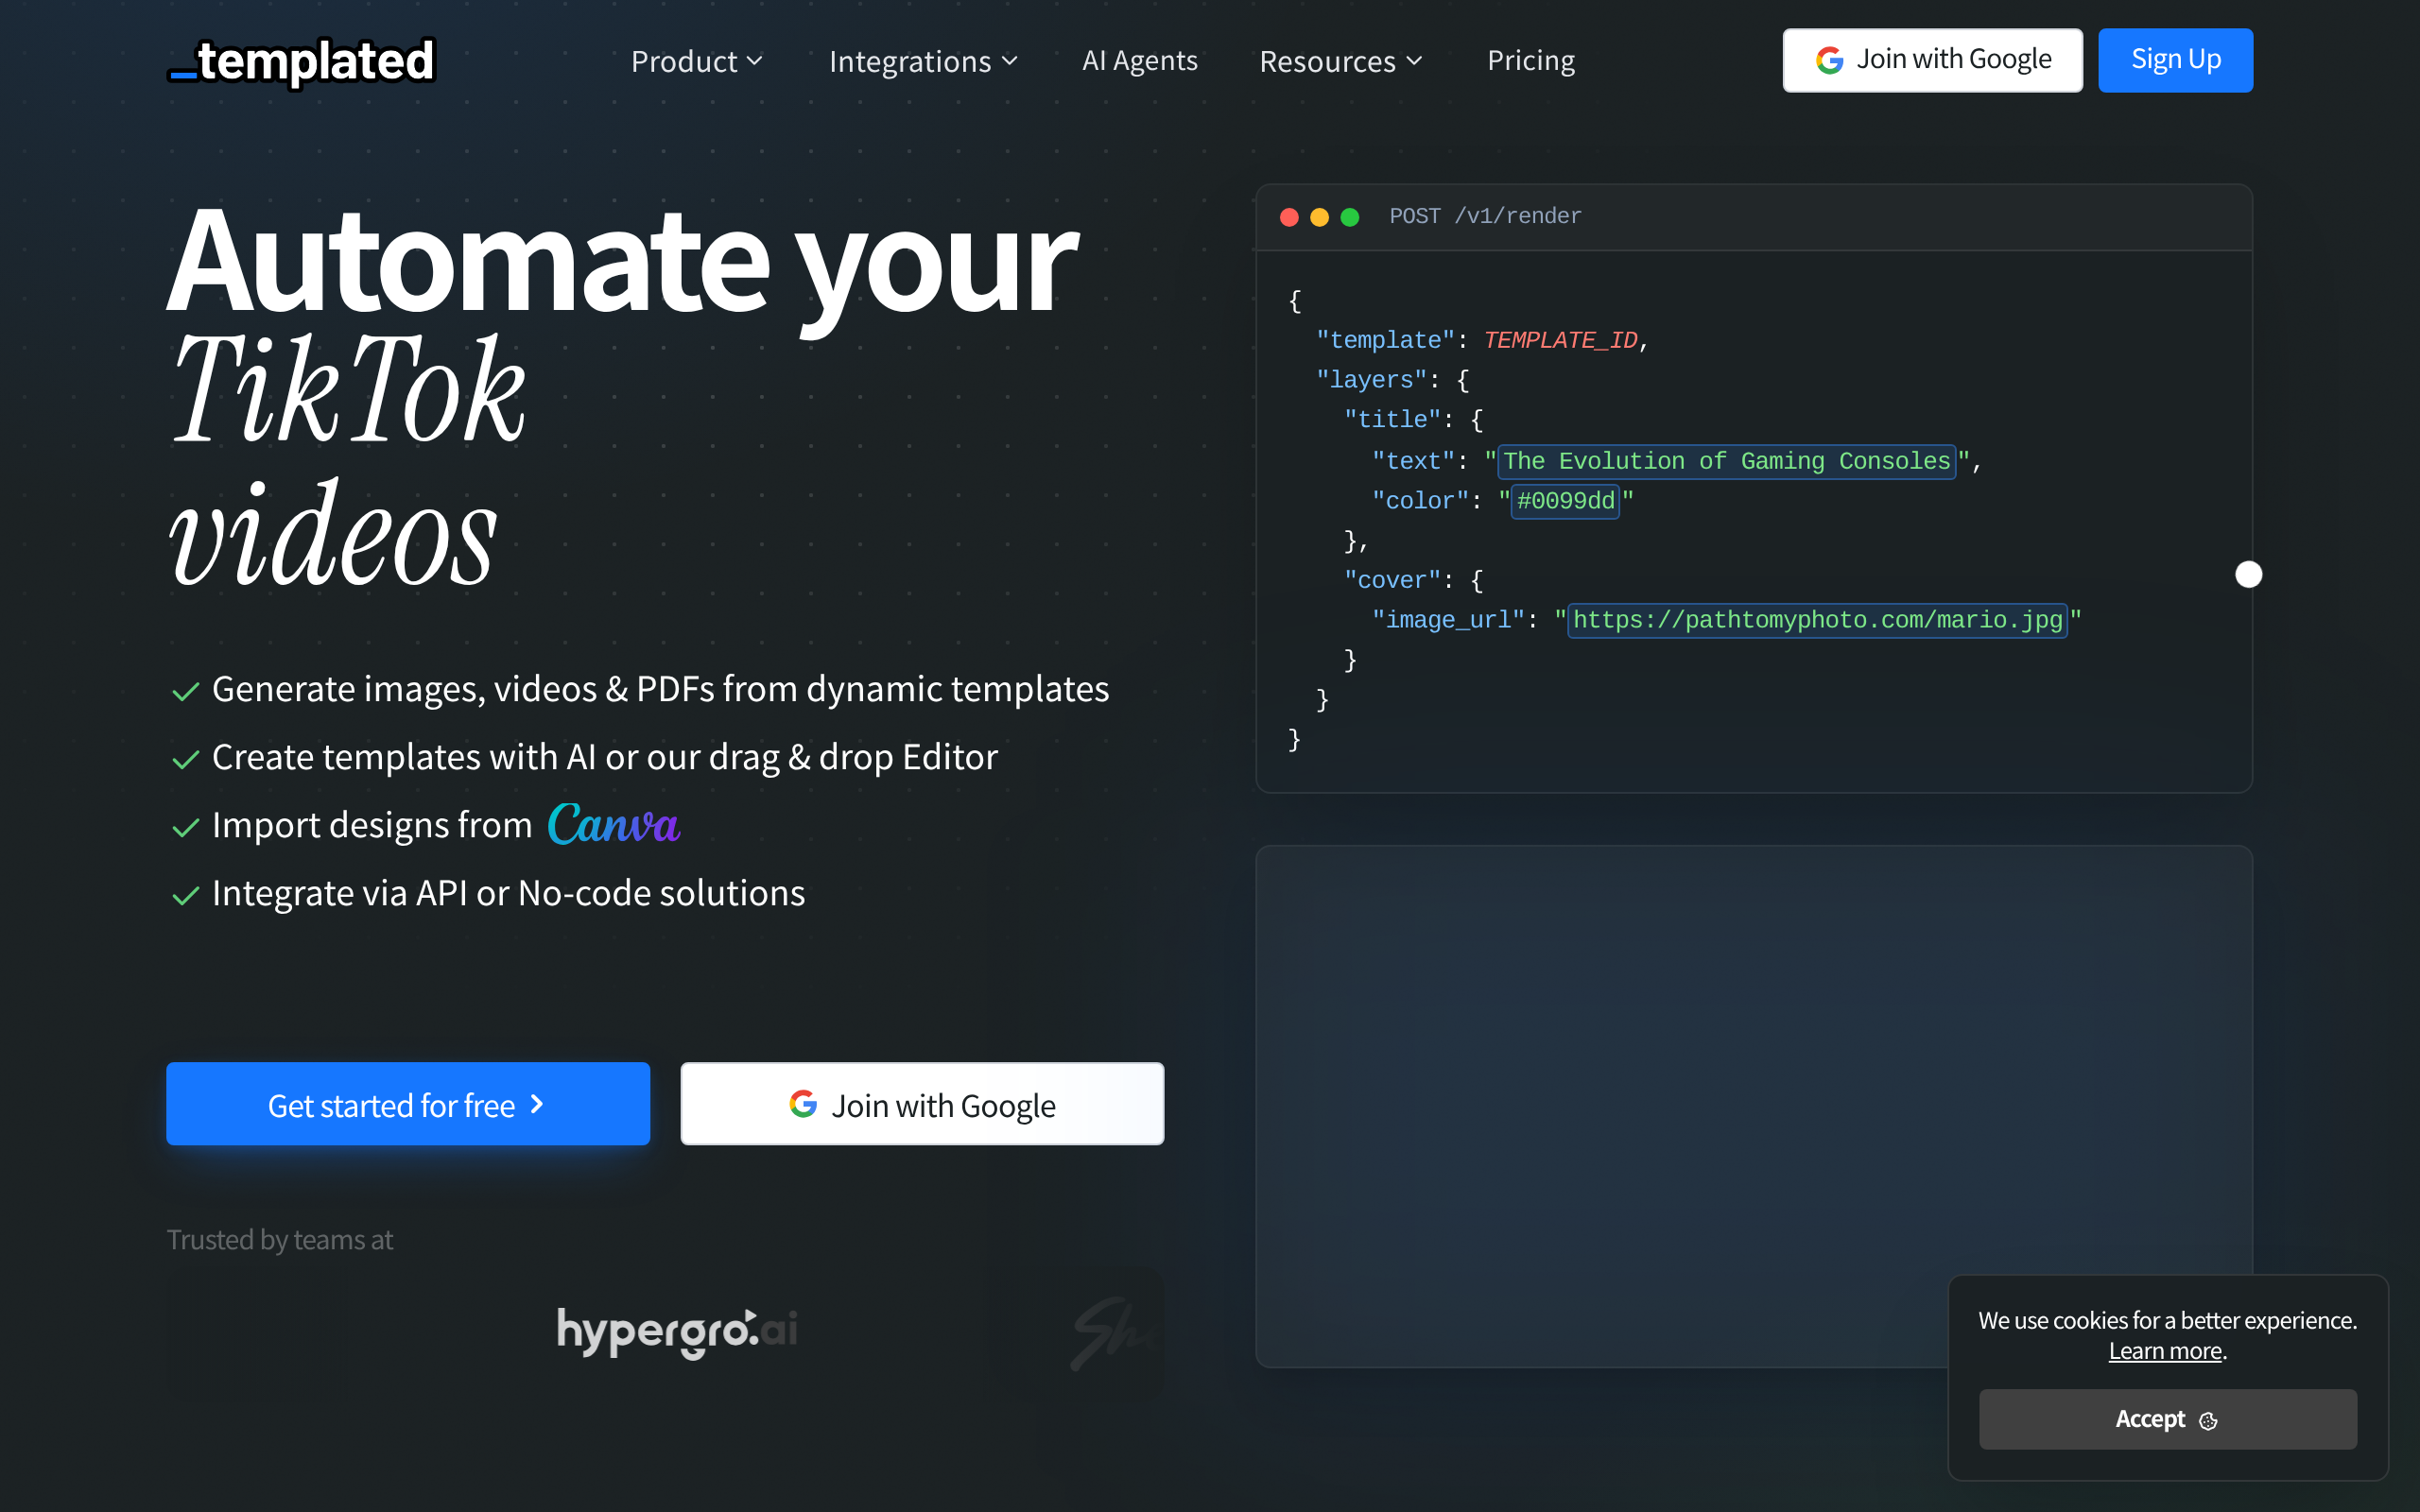Click the yellow dot in code window

[x=1319, y=217]
